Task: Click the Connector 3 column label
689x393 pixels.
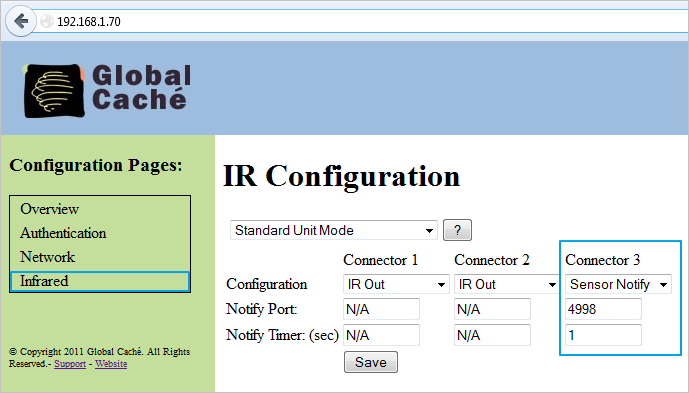Action: [602, 260]
